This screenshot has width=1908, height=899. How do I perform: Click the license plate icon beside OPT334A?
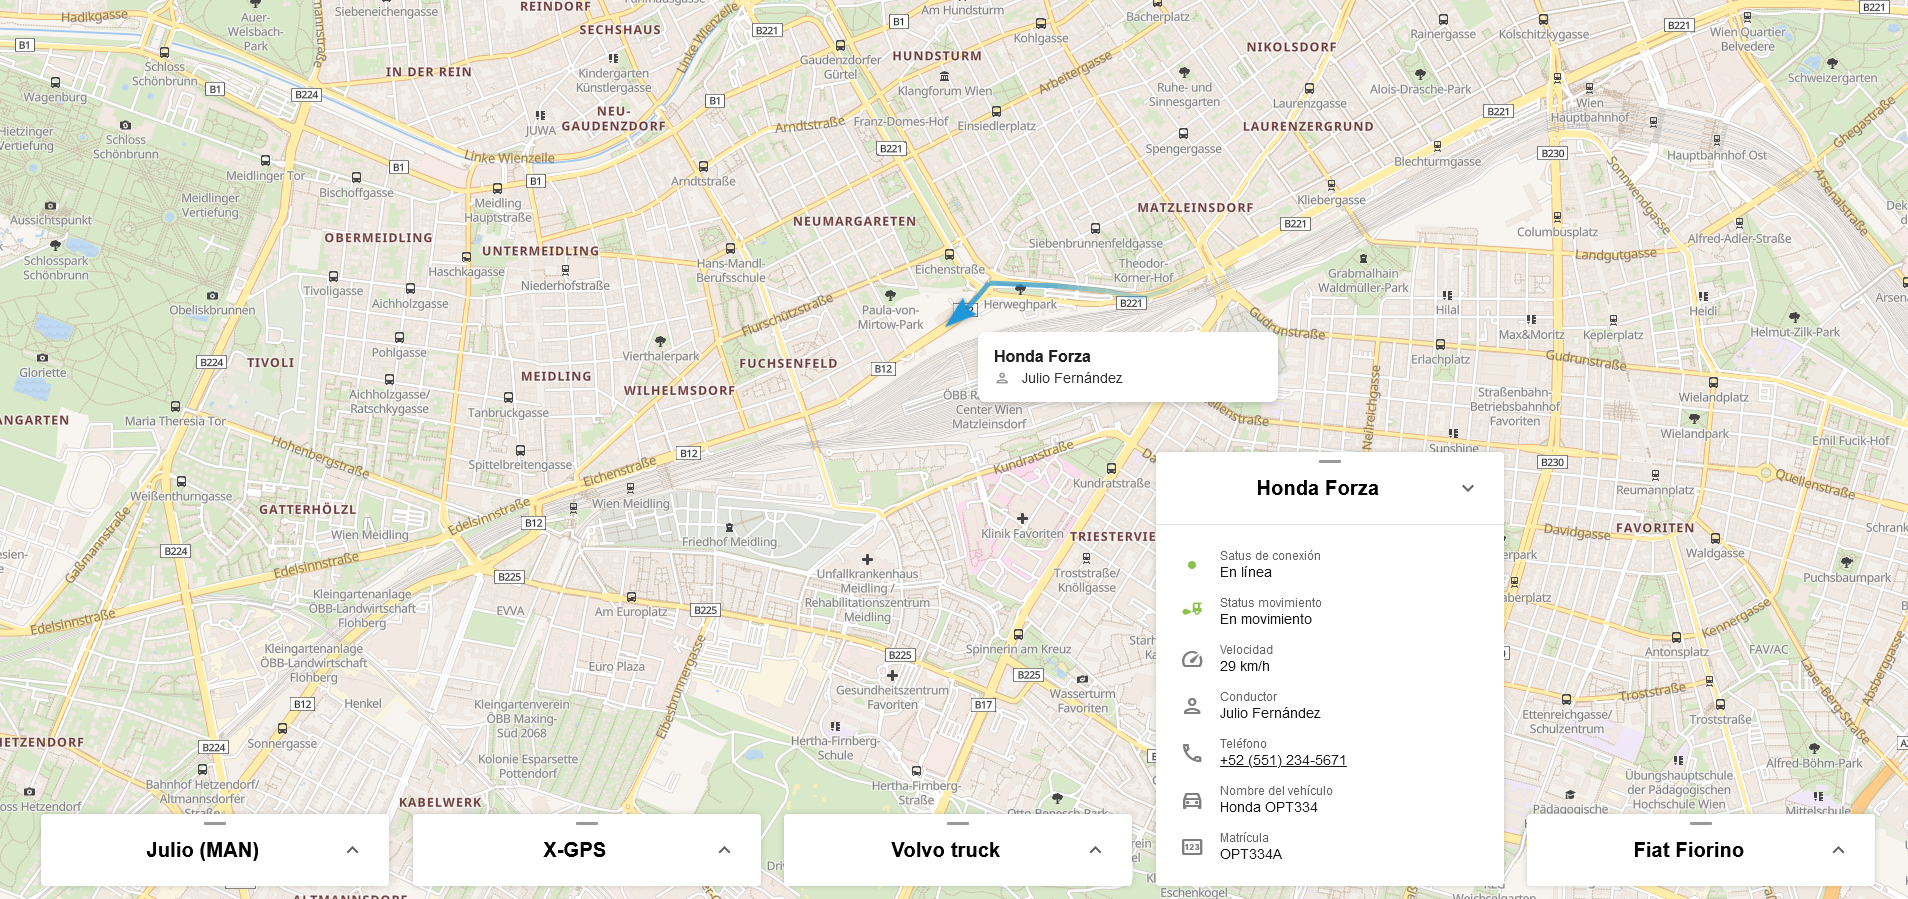(1192, 847)
